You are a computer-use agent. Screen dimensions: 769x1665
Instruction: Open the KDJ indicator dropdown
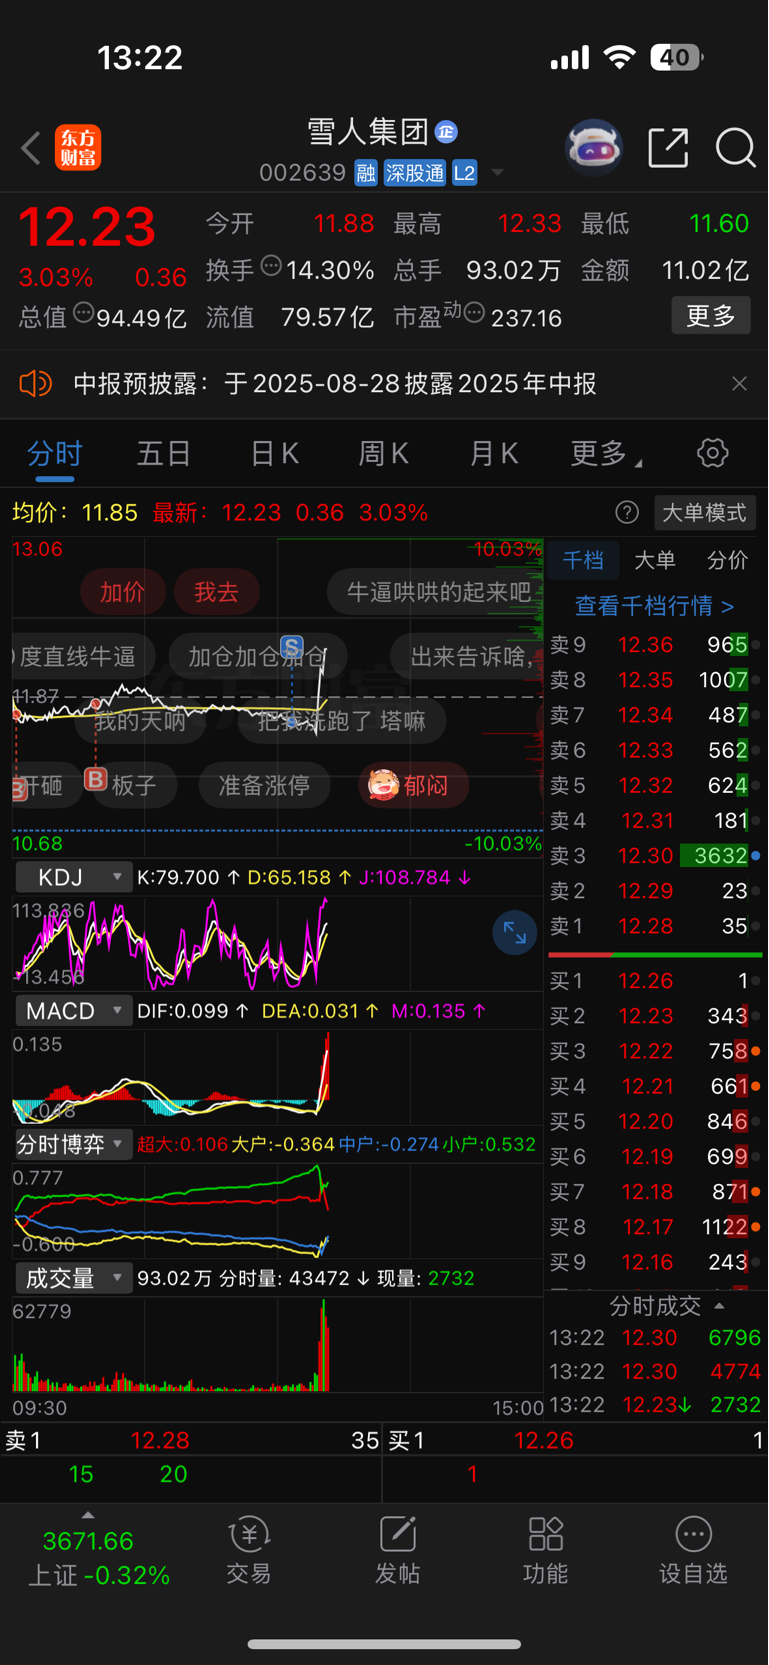tap(74, 877)
